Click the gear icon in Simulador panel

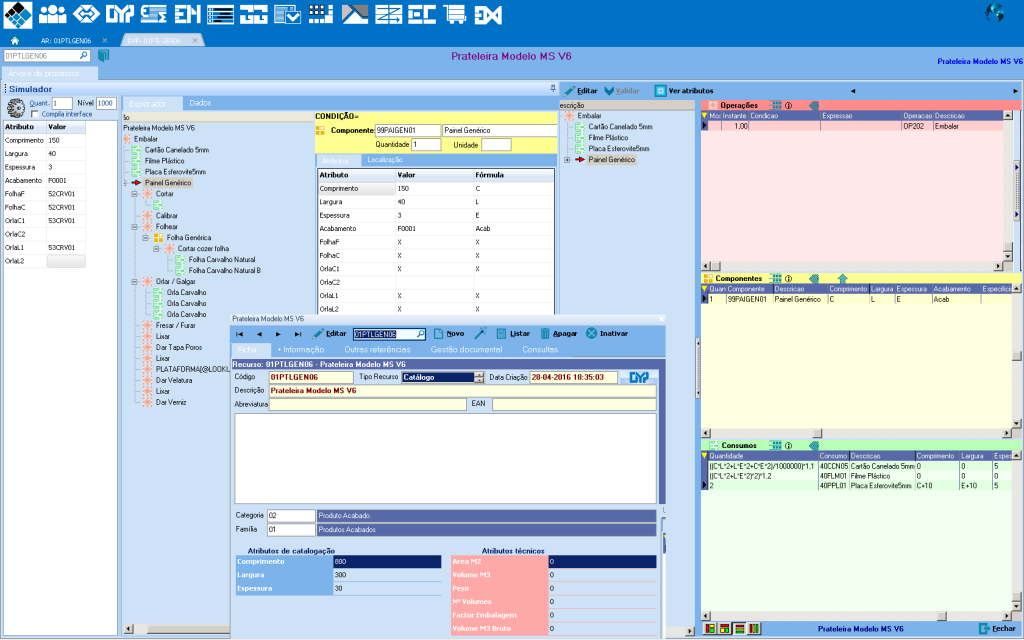point(15,106)
